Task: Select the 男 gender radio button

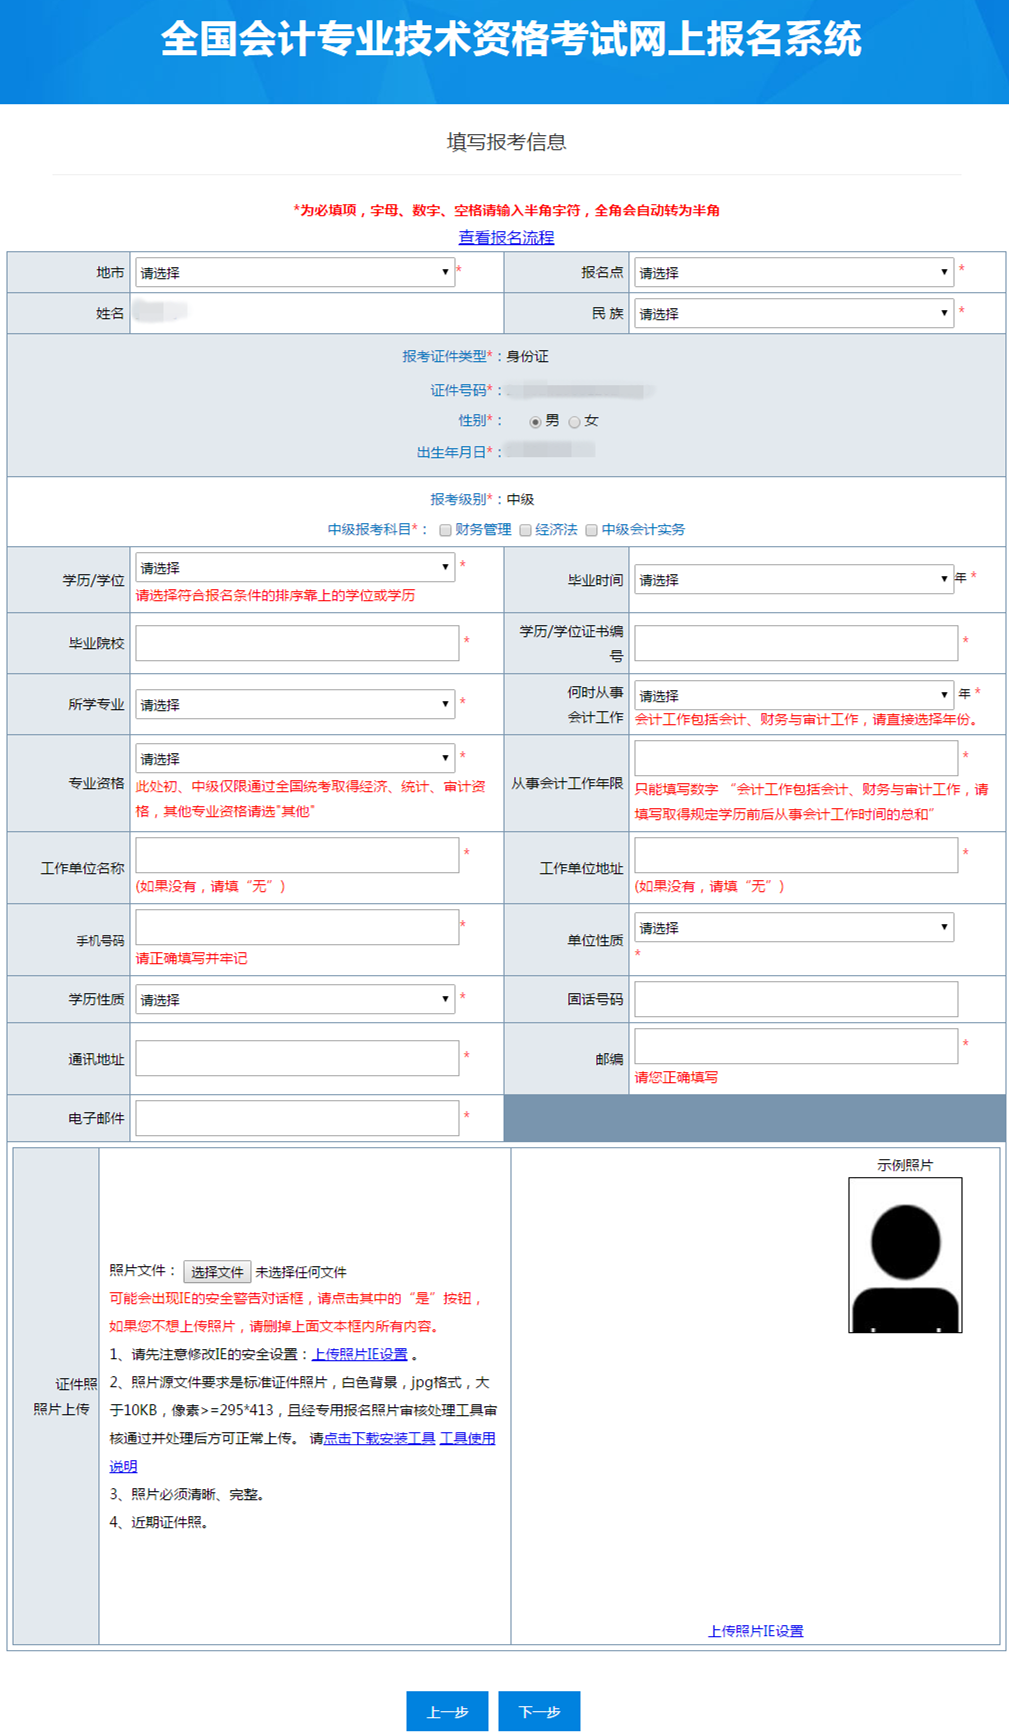Action: [535, 422]
